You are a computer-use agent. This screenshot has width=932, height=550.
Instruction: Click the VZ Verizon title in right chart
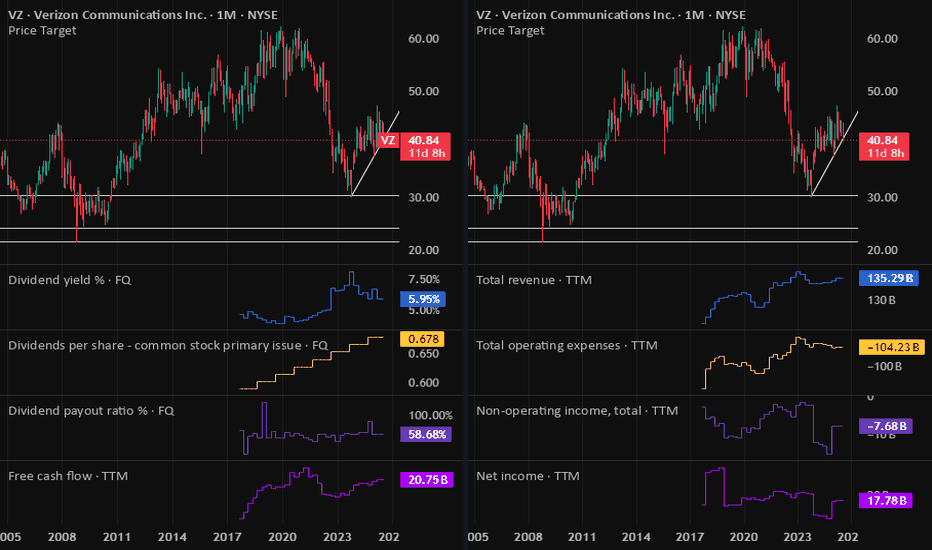click(610, 15)
